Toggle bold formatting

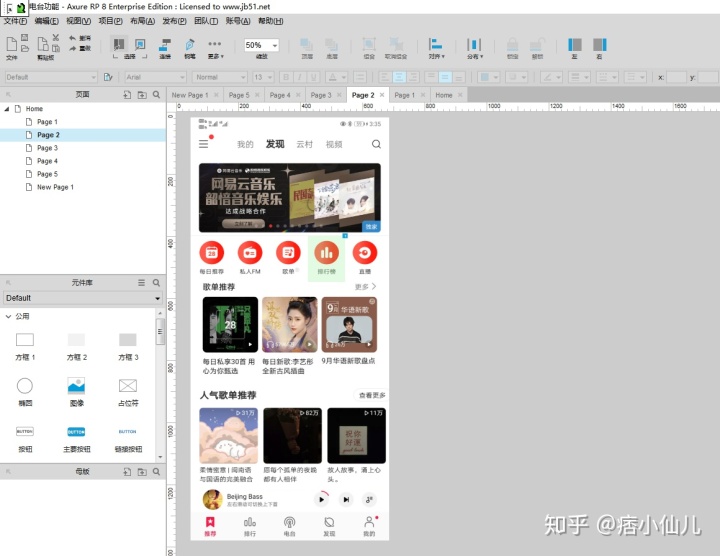point(286,77)
